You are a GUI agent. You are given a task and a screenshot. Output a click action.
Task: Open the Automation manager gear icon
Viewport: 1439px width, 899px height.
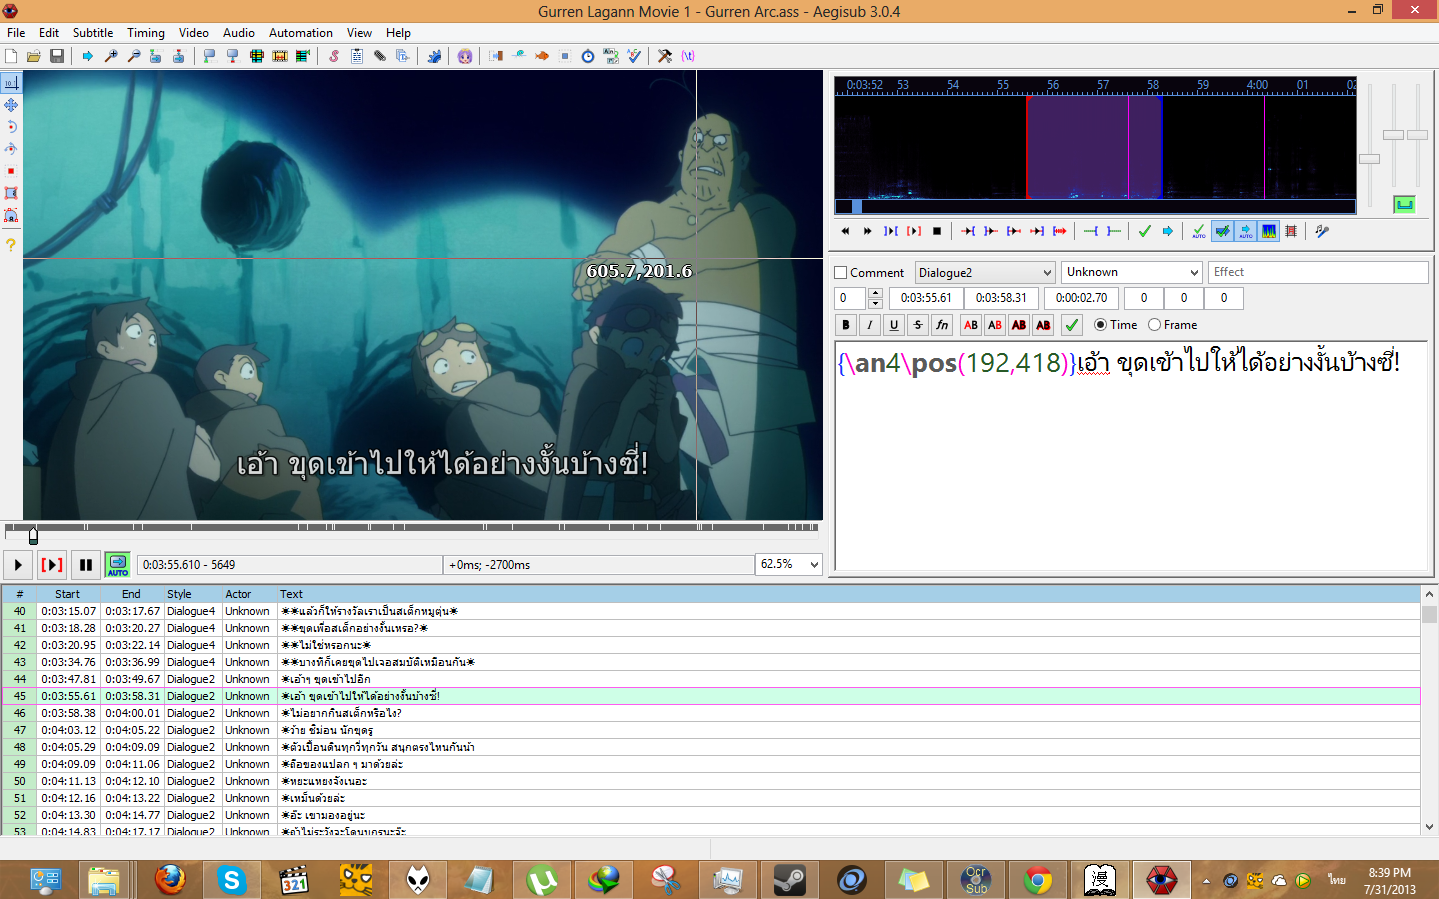(434, 56)
